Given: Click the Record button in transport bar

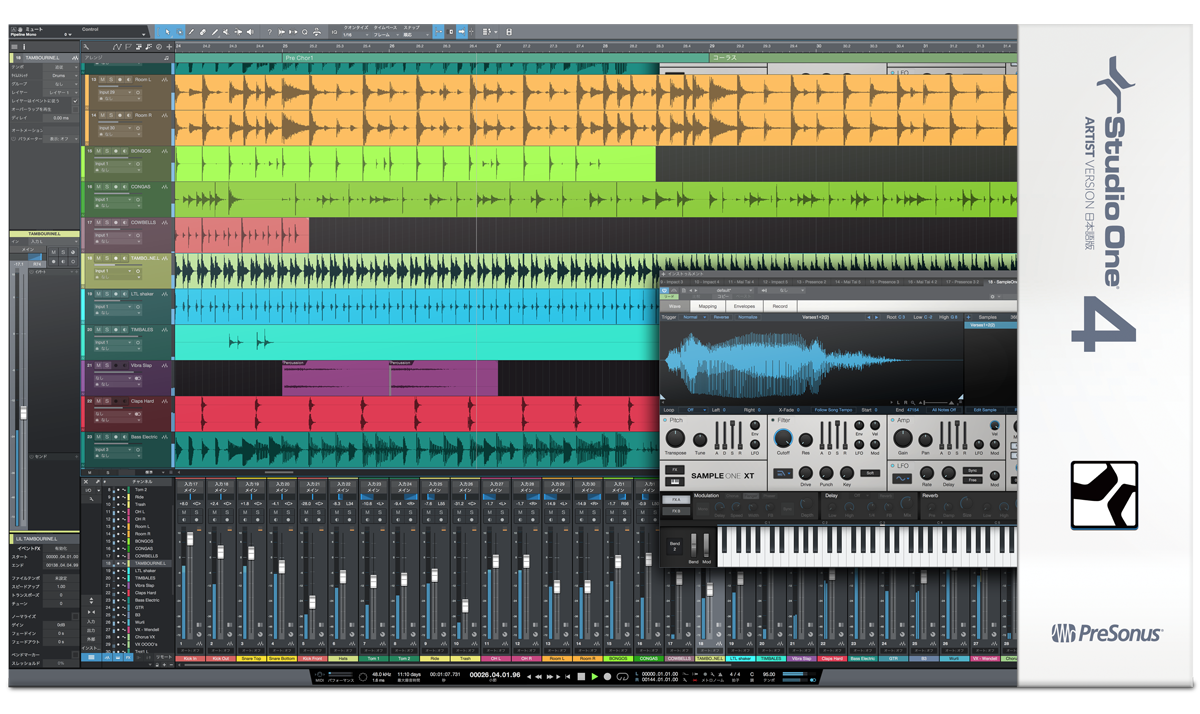Looking at the screenshot, I should pyautogui.click(x=607, y=677).
